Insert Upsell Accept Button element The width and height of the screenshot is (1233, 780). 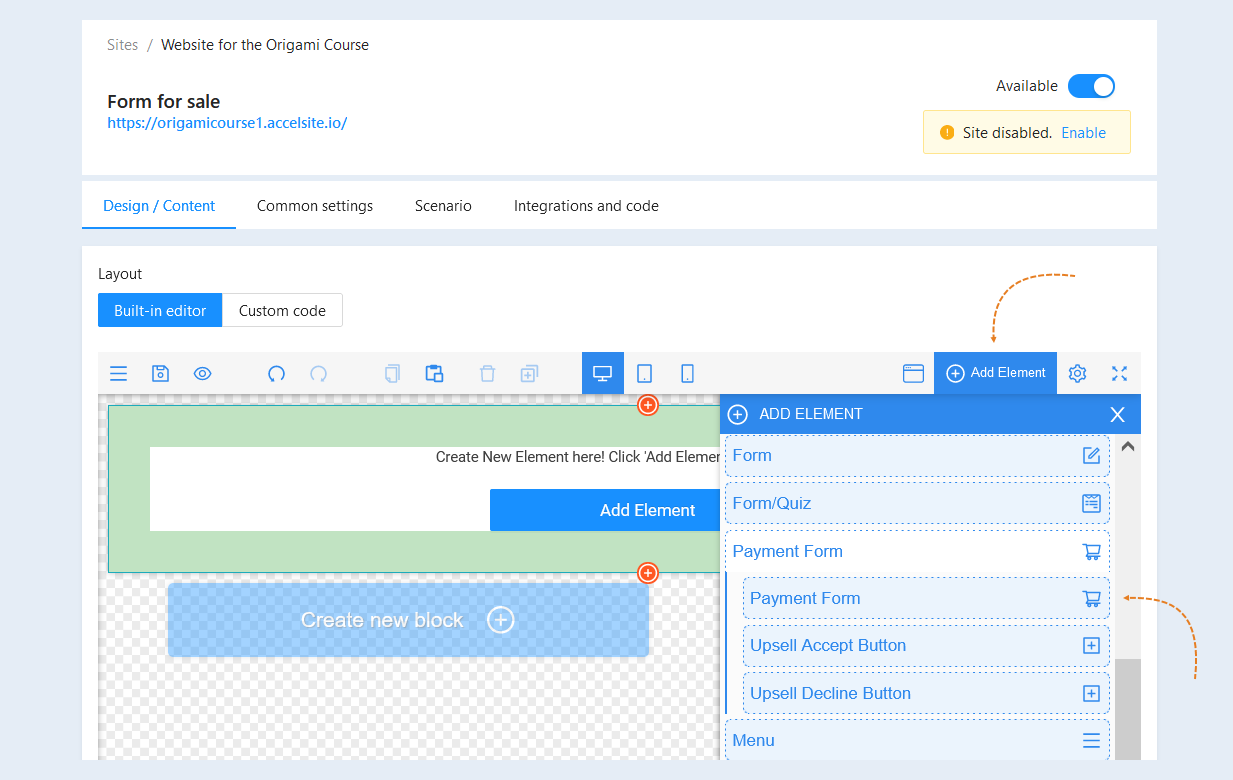926,646
